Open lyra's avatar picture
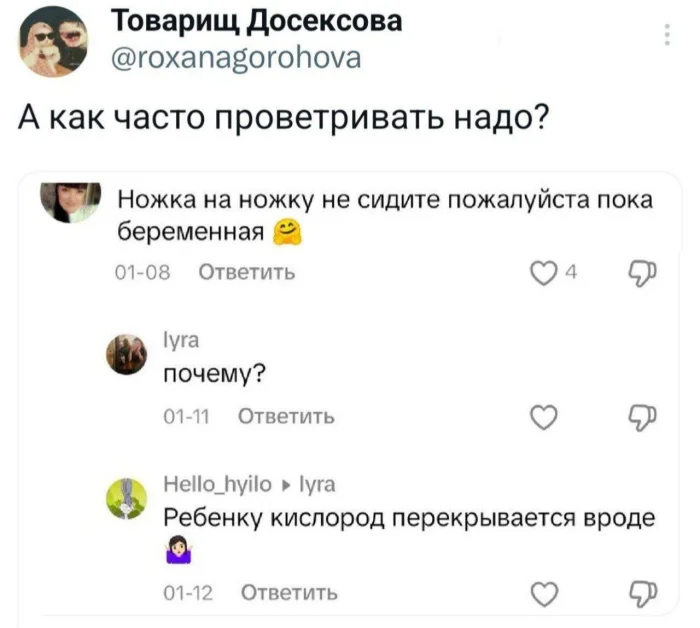This screenshot has height=628, width=700. point(127,353)
